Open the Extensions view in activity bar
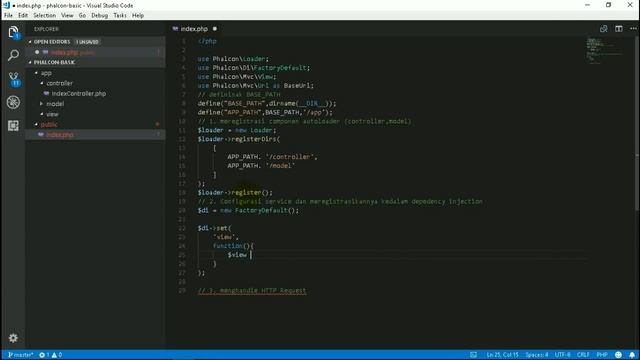Screen dimensions: 640x360 click(13, 125)
